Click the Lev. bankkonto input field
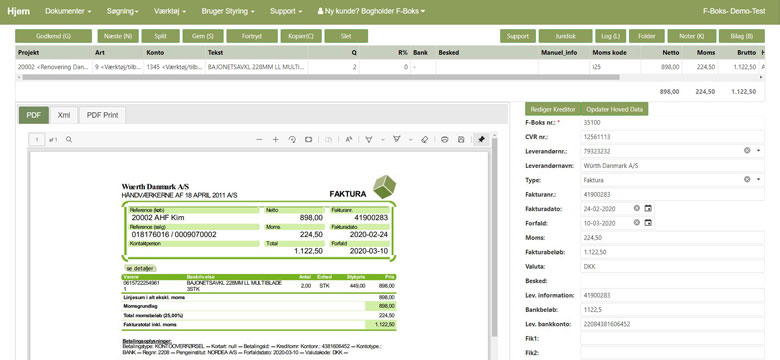780x360 pixels. (672, 324)
